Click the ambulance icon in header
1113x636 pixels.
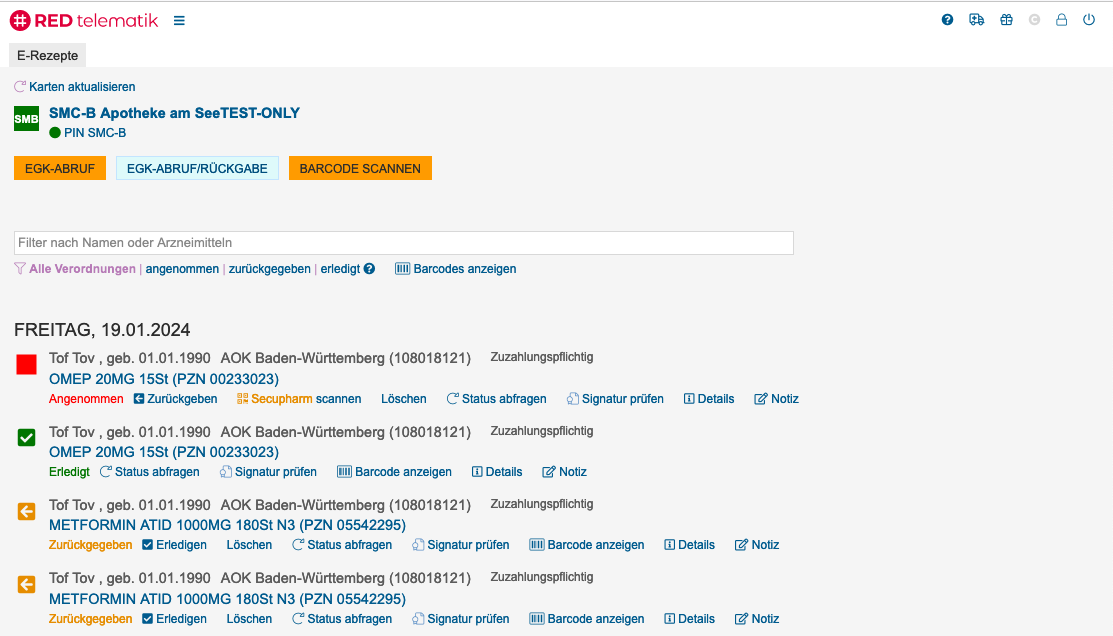pos(976,20)
